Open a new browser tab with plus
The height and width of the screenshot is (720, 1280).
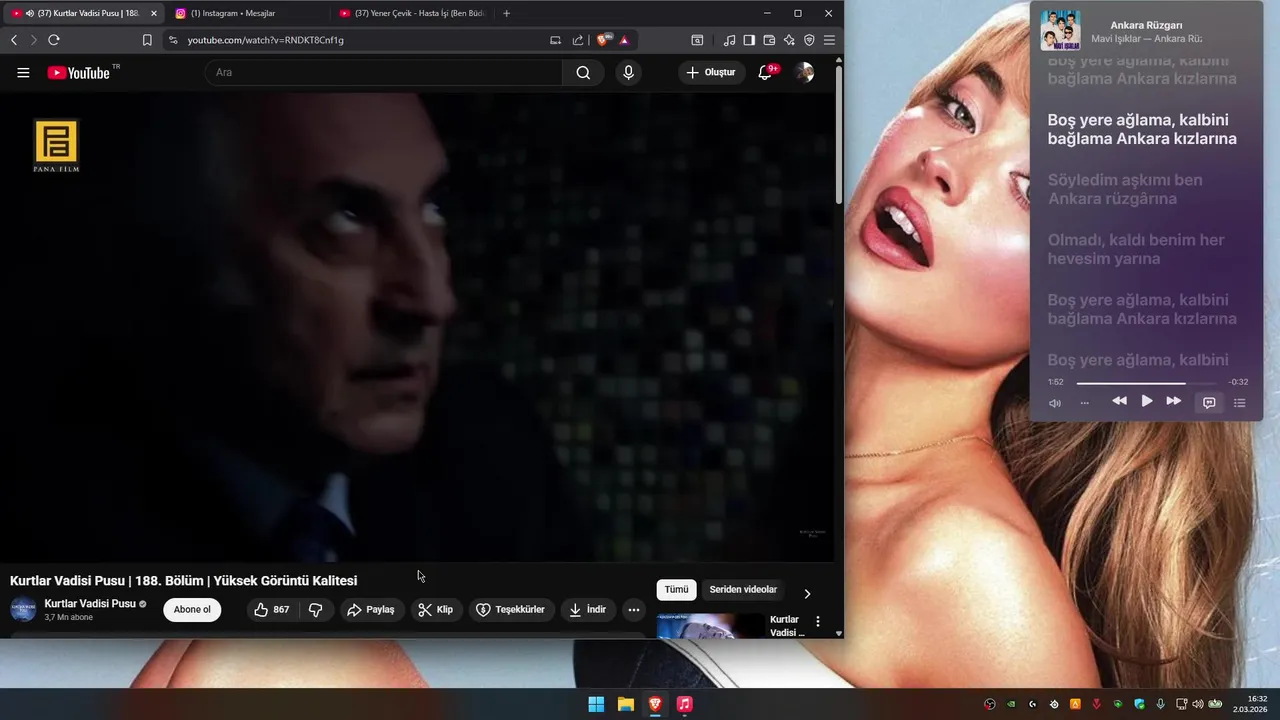point(507,13)
